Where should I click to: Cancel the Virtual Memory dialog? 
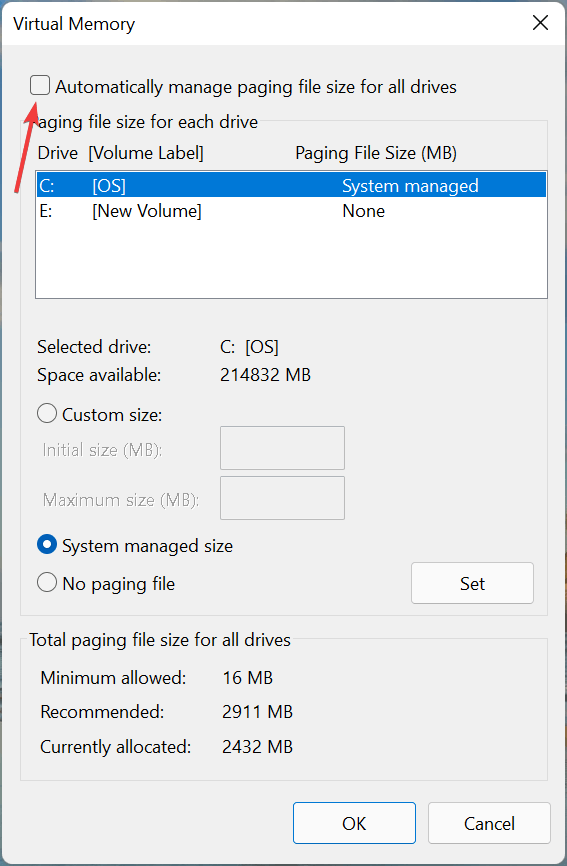pyautogui.click(x=489, y=823)
